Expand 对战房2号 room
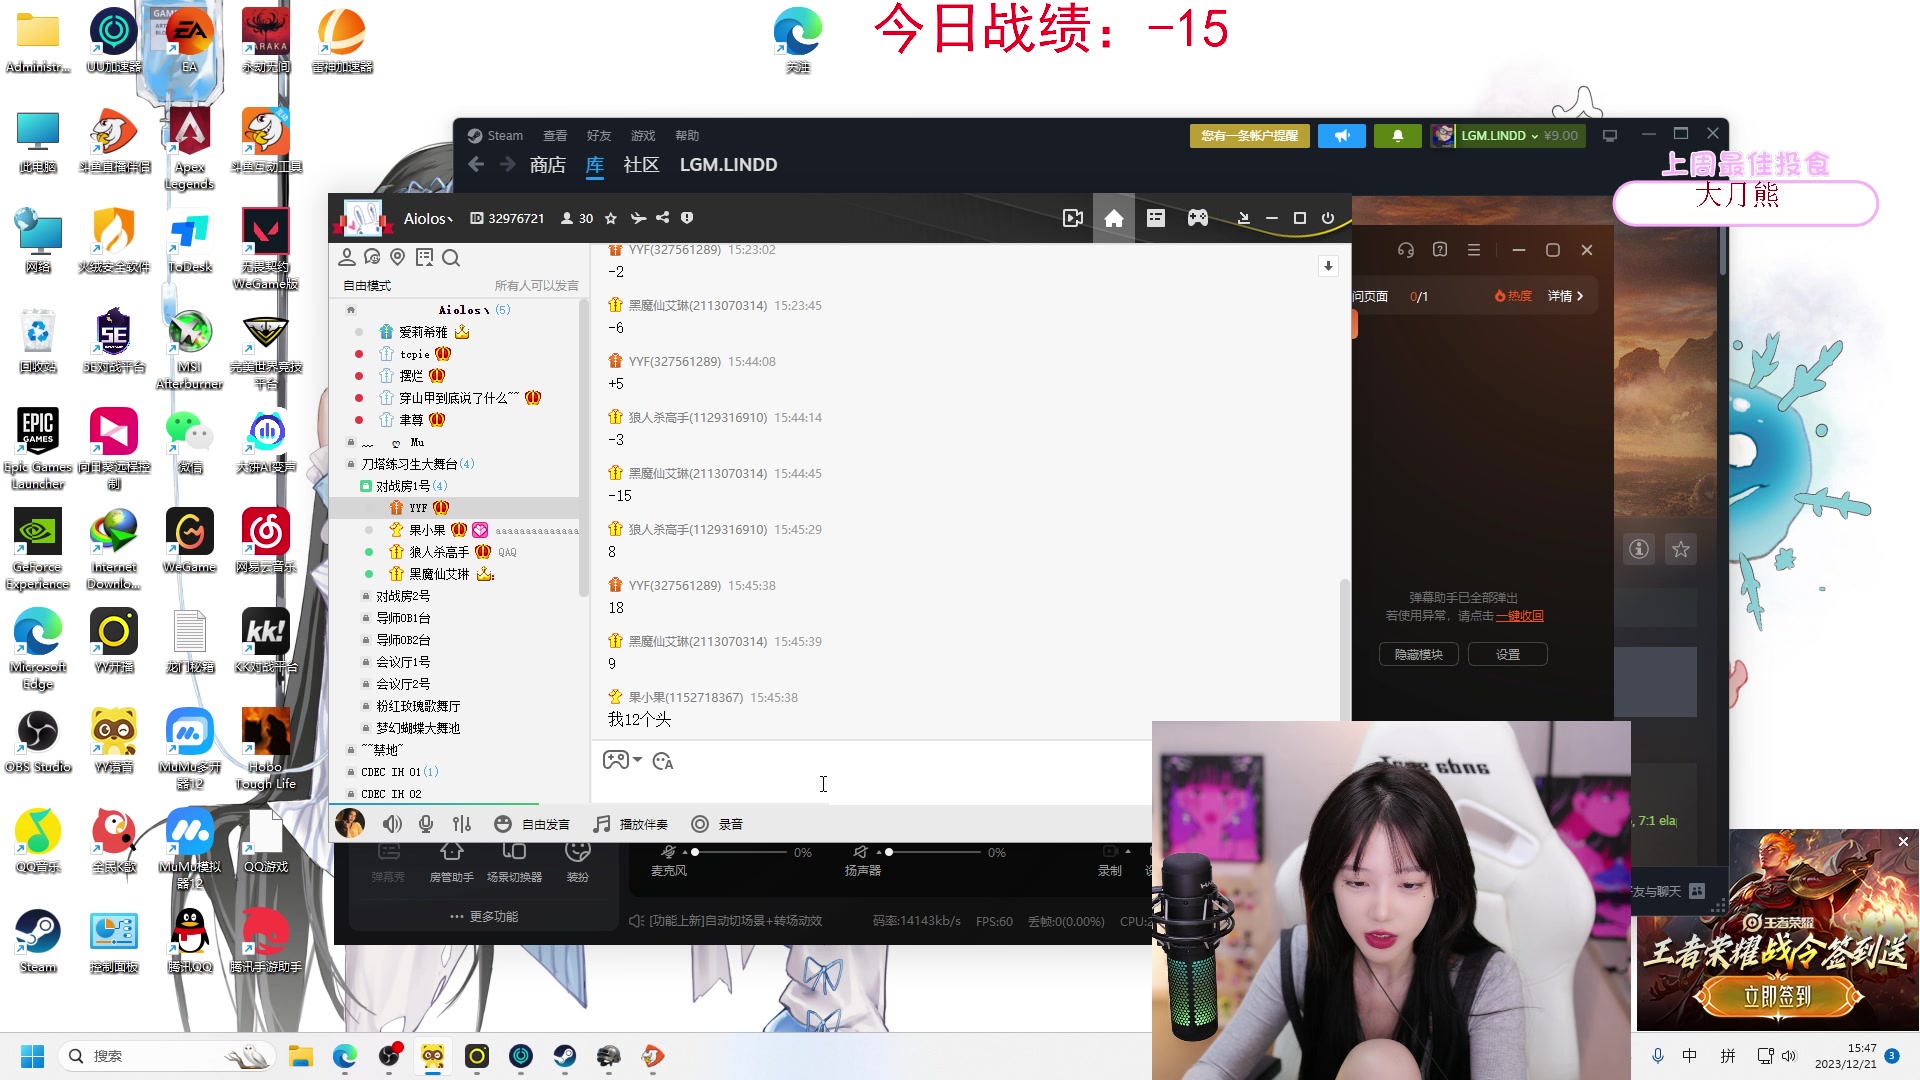Image resolution: width=1920 pixels, height=1080 pixels. click(366, 596)
